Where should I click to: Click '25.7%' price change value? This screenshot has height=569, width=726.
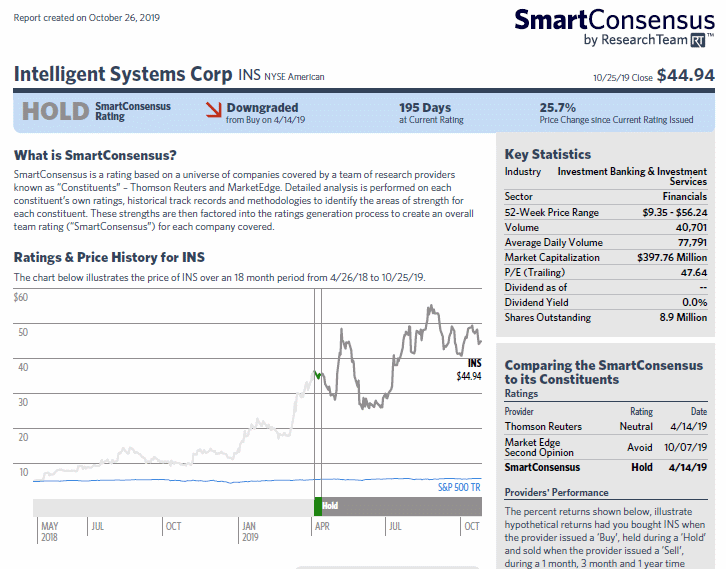coord(557,107)
